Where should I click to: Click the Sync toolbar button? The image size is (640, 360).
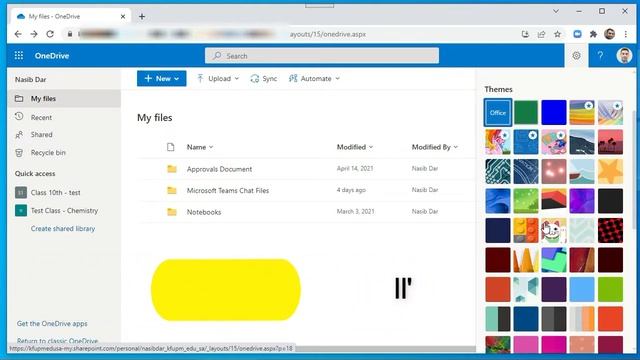point(264,78)
